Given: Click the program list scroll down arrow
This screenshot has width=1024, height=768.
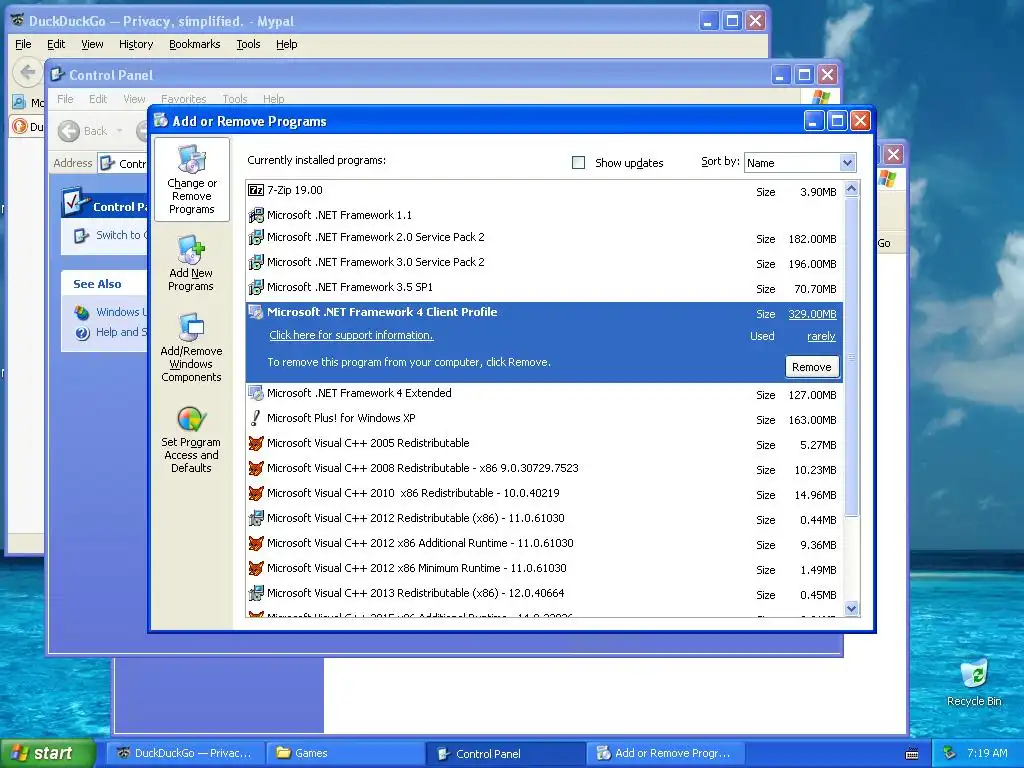Looking at the screenshot, I should point(851,609).
